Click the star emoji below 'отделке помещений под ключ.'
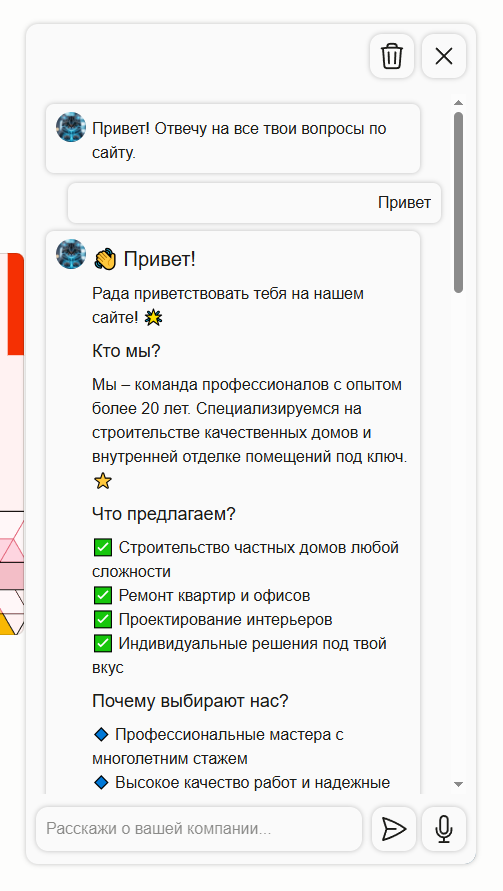This screenshot has height=891, width=503. pyautogui.click(x=103, y=481)
